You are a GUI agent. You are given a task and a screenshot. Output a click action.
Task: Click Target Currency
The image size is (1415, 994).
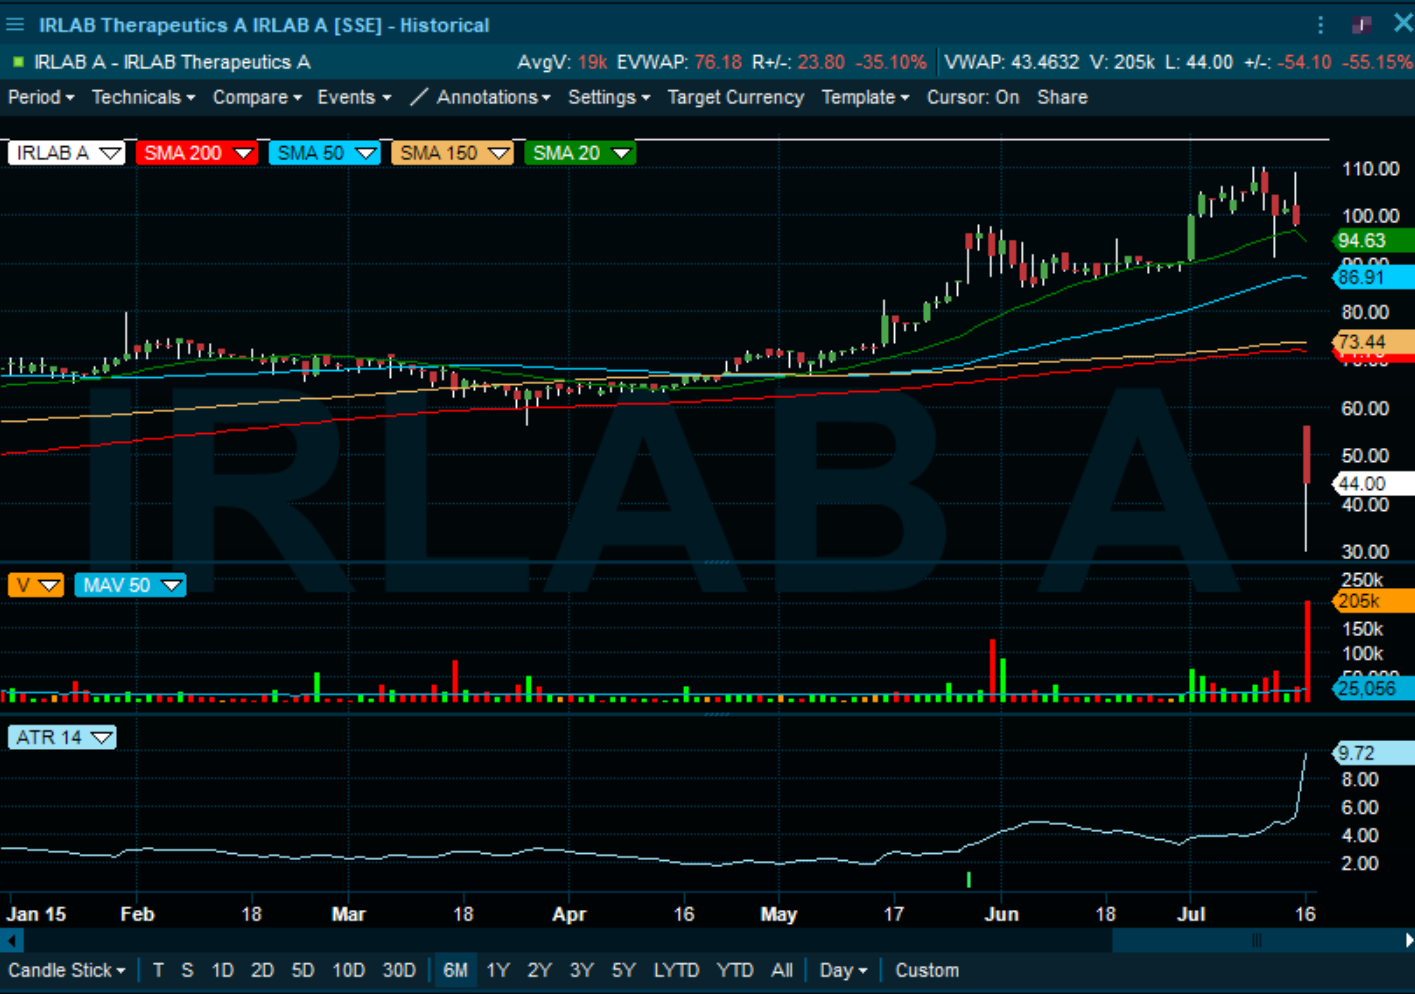point(735,97)
